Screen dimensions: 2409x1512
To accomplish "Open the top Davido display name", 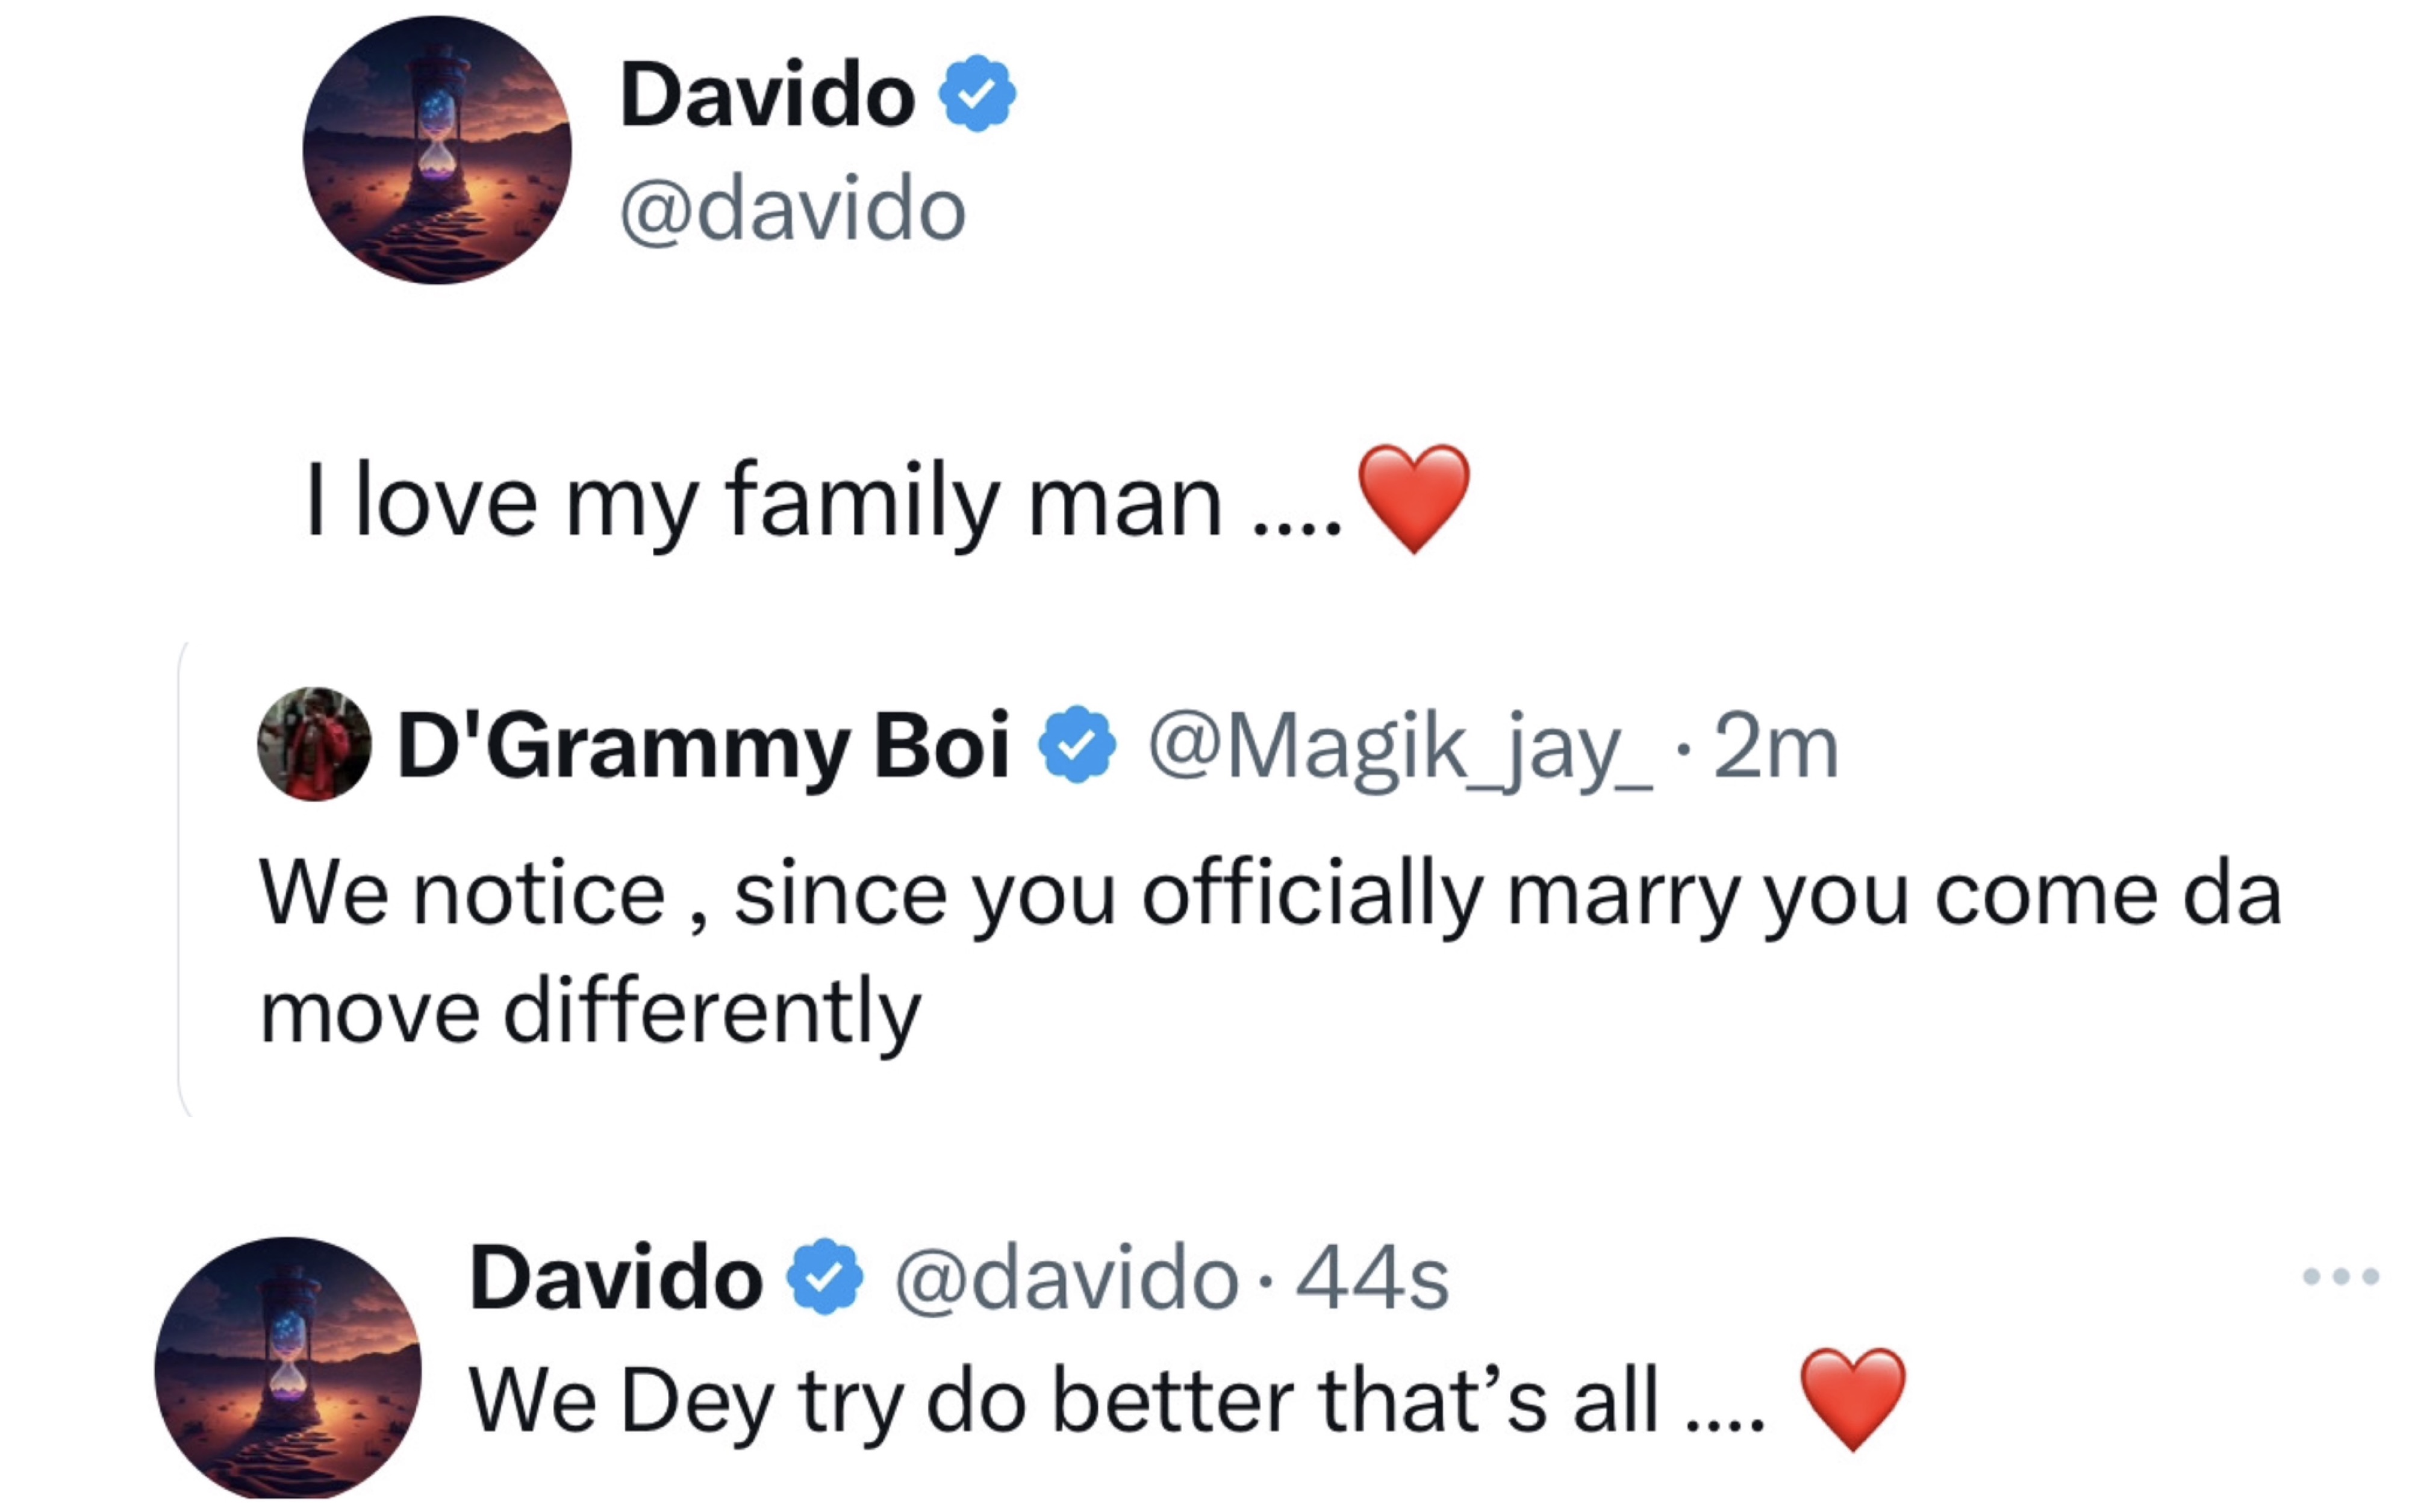I will [767, 95].
